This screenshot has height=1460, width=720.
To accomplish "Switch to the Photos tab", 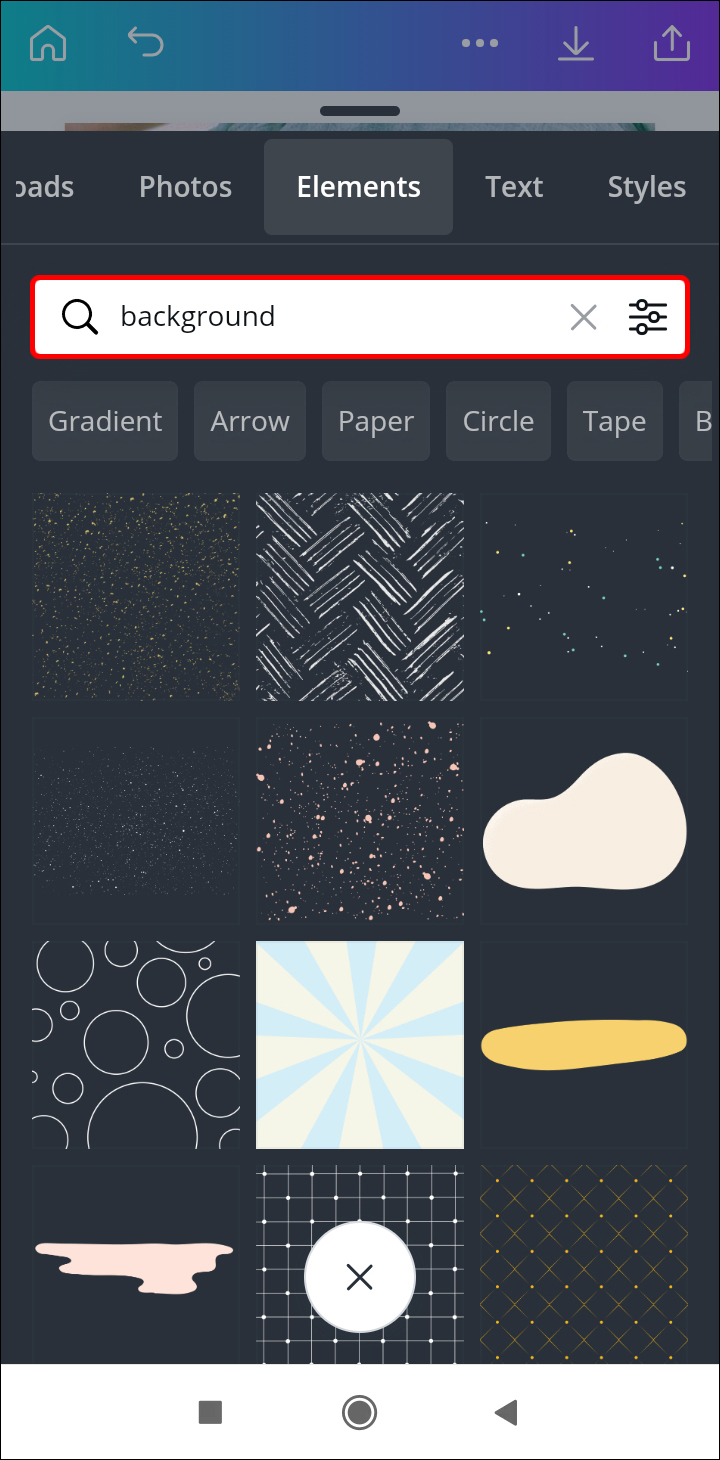I will pyautogui.click(x=185, y=187).
